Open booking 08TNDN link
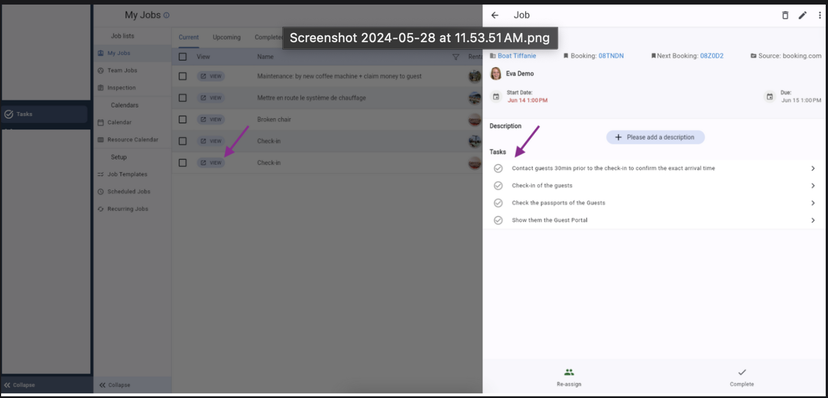 pos(611,55)
